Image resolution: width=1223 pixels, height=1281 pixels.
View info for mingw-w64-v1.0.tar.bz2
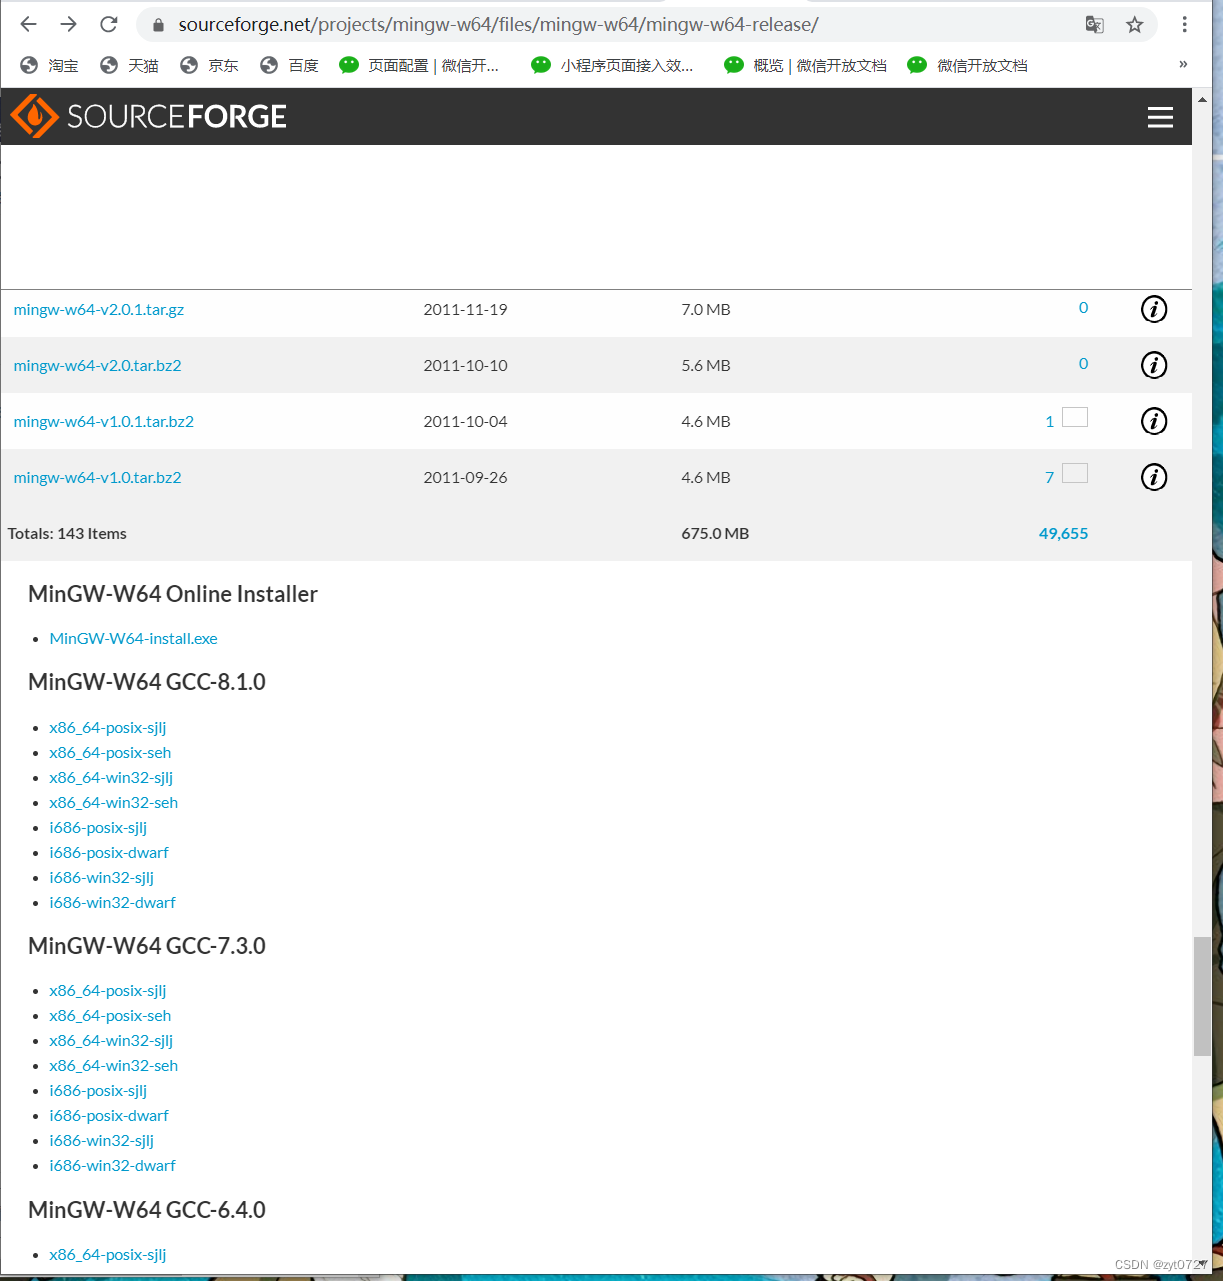point(1154,477)
